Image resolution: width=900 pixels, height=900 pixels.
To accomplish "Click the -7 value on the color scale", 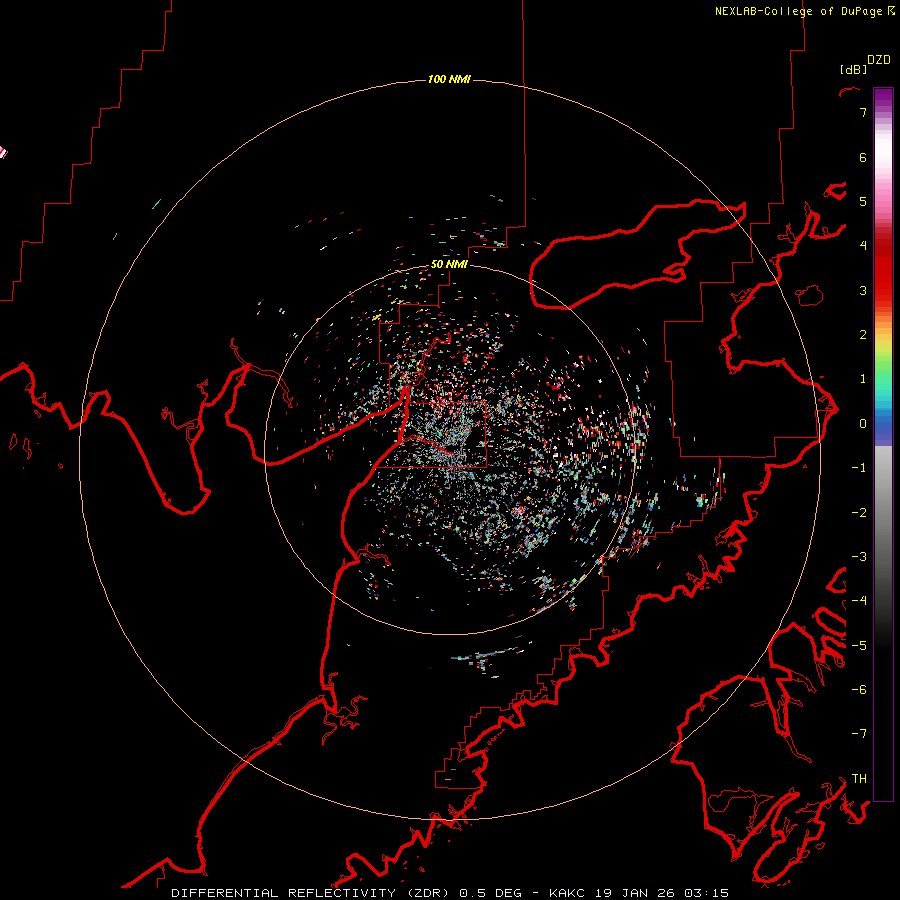I will click(859, 734).
